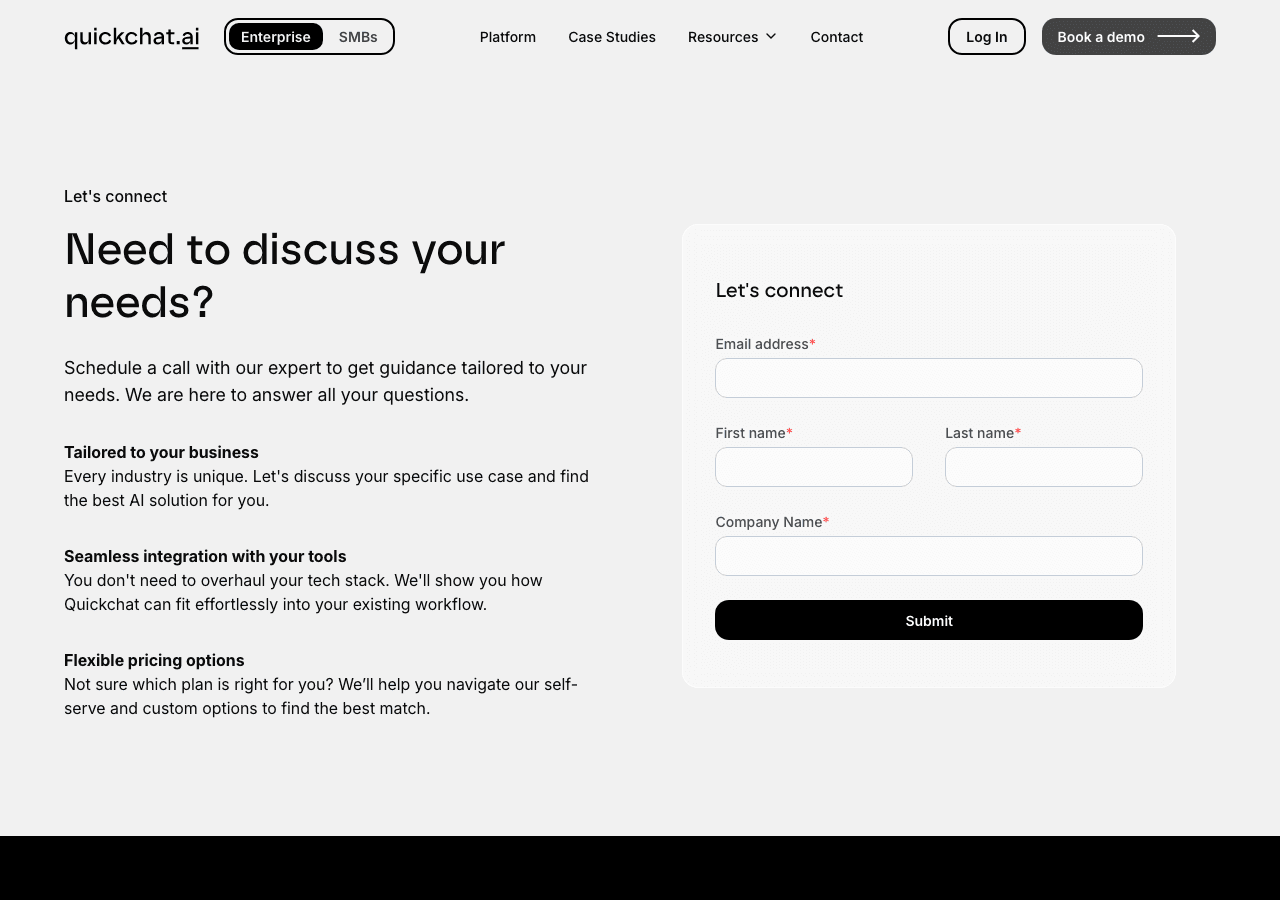This screenshot has width=1280, height=900.
Task: Switch to the SMBs segment
Action: click(358, 37)
